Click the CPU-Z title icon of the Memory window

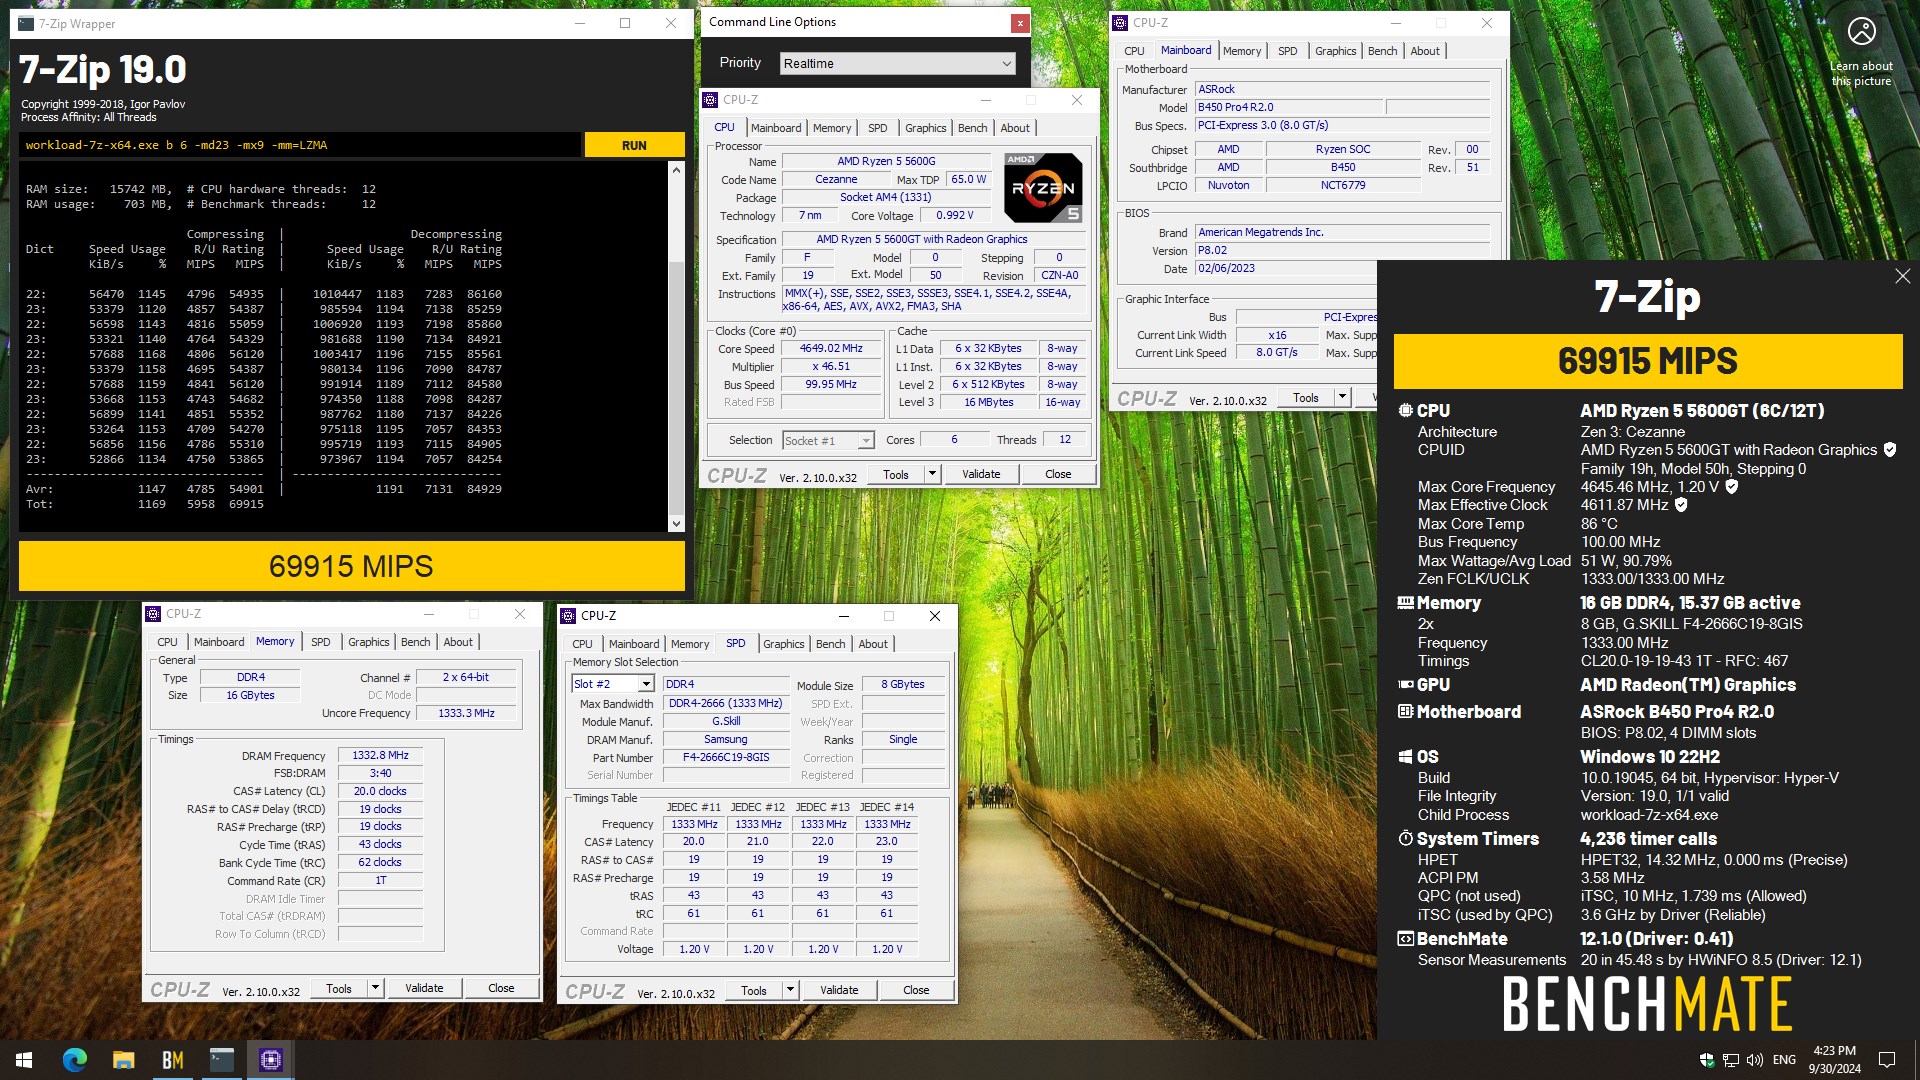click(153, 614)
